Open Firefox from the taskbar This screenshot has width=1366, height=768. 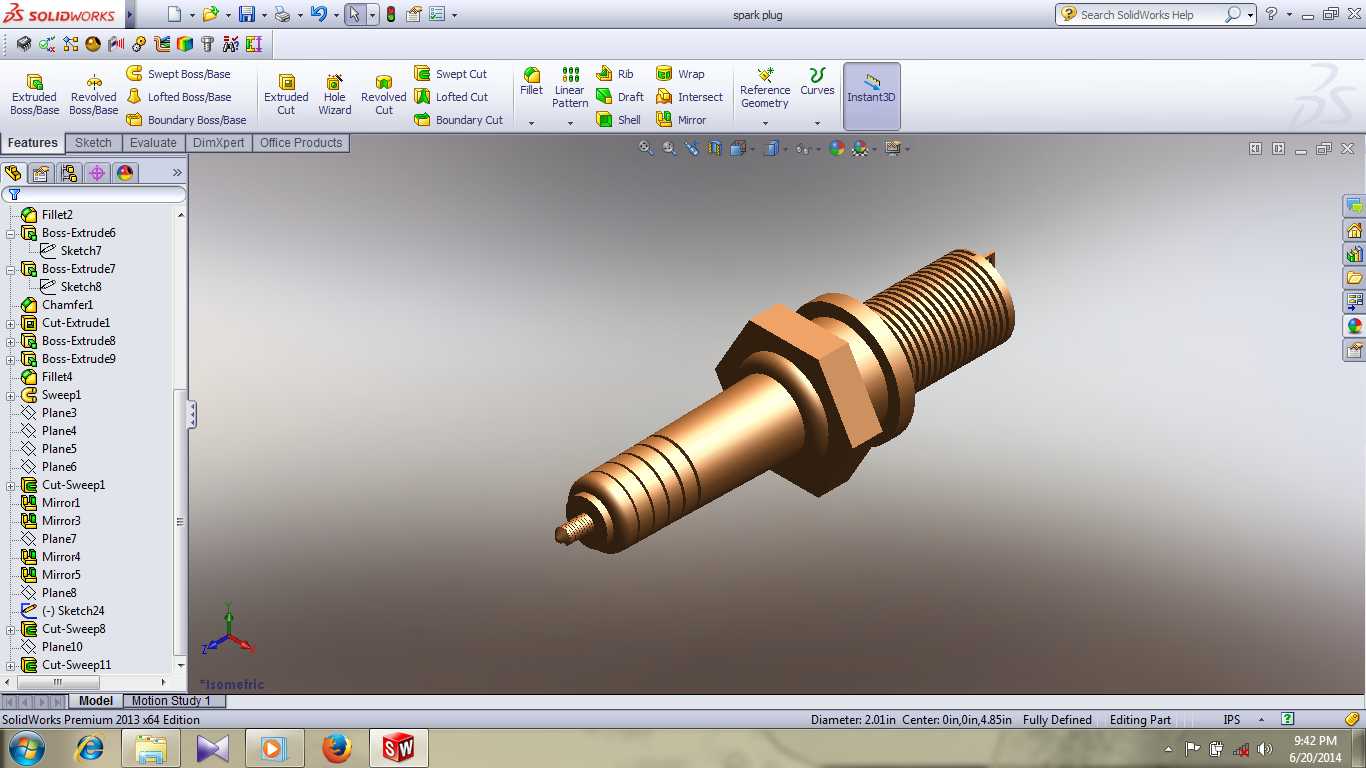tap(337, 748)
